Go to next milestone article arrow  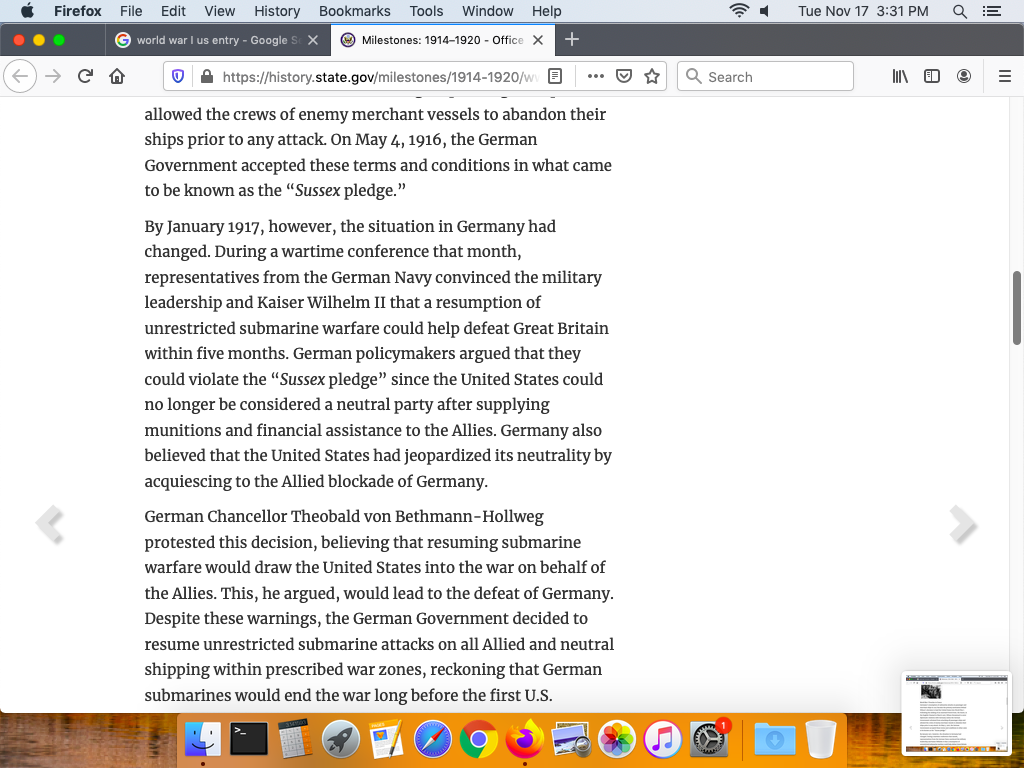[962, 524]
